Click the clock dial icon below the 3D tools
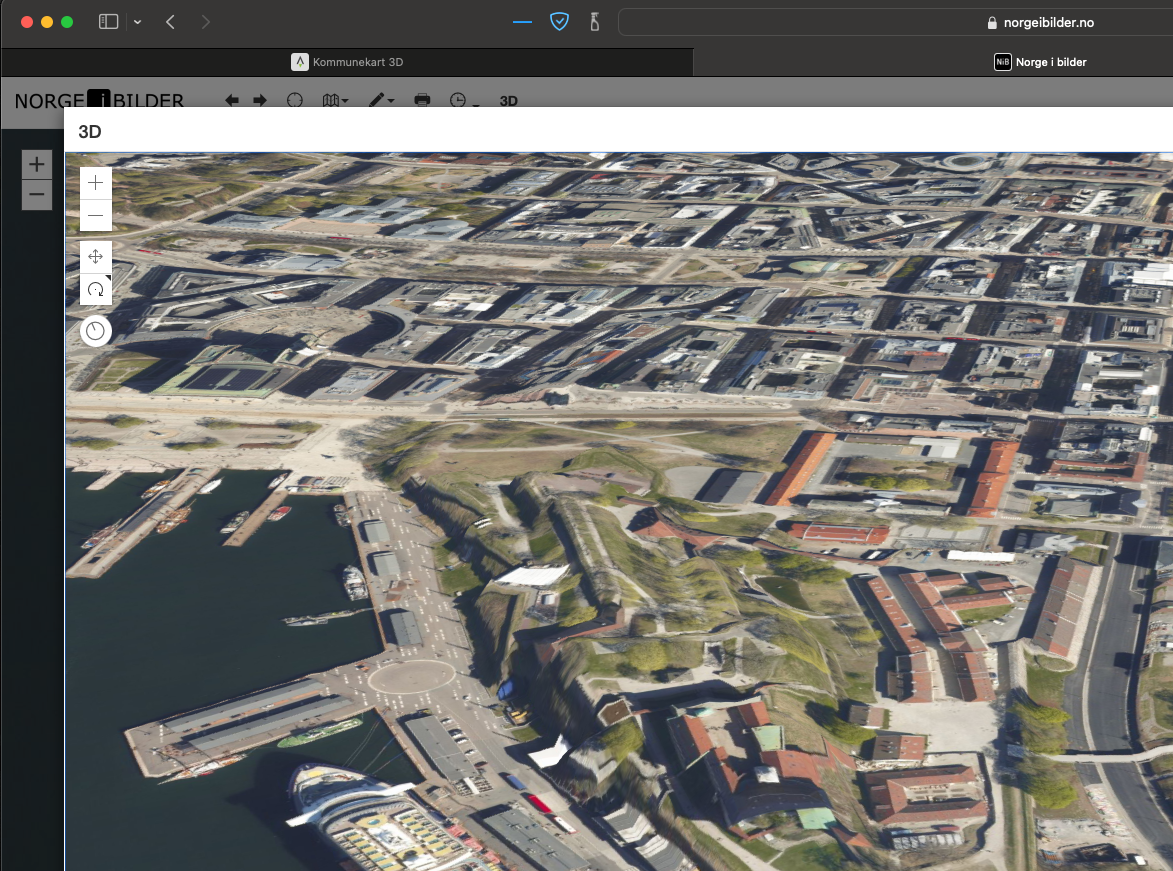 pyautogui.click(x=95, y=331)
